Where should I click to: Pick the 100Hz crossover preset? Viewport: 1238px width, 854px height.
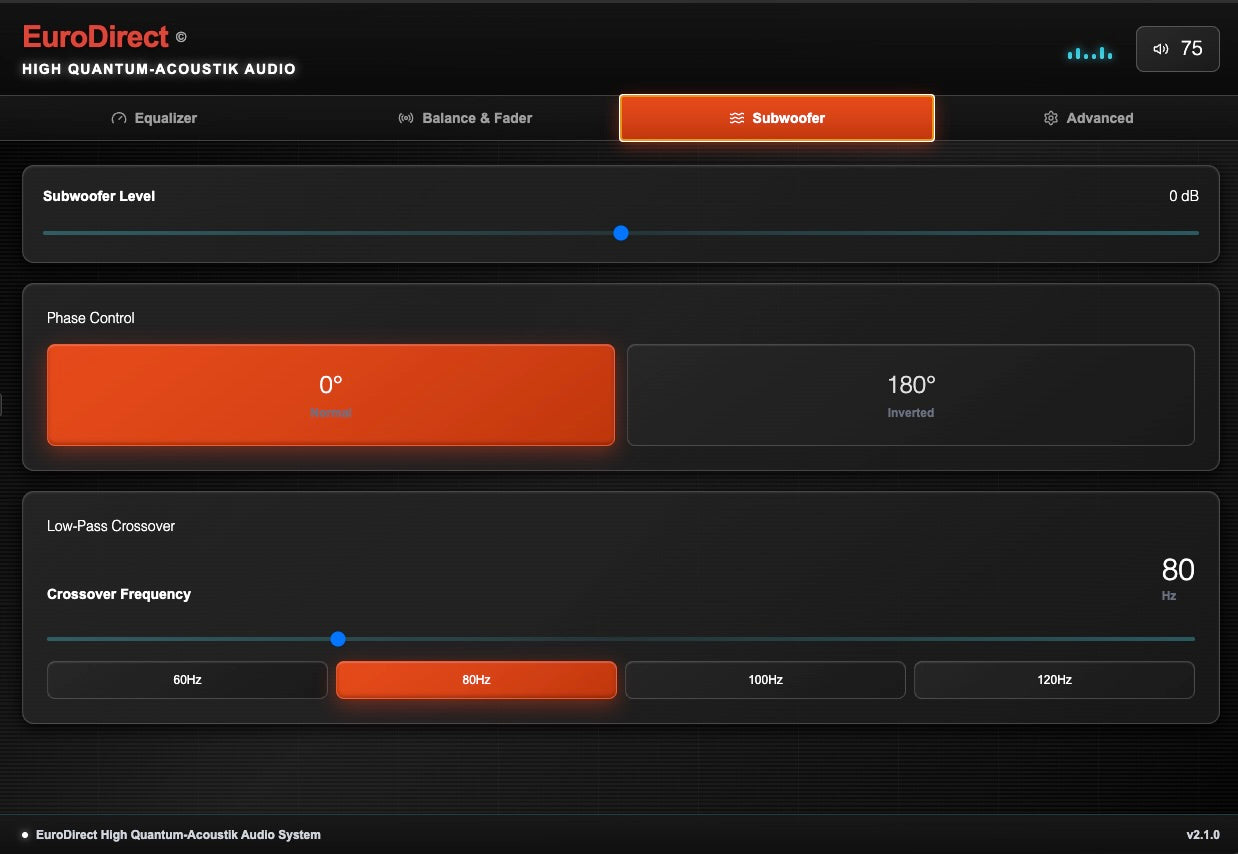pyautogui.click(x=765, y=680)
